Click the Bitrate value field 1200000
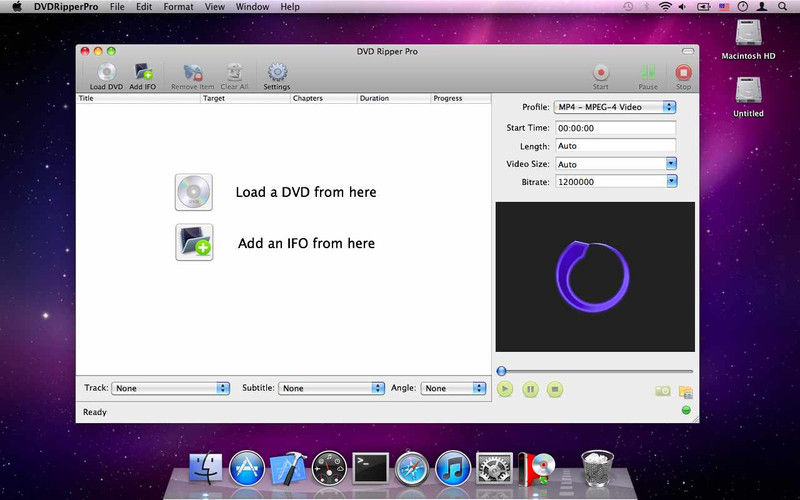The width and height of the screenshot is (800, 500). point(611,182)
